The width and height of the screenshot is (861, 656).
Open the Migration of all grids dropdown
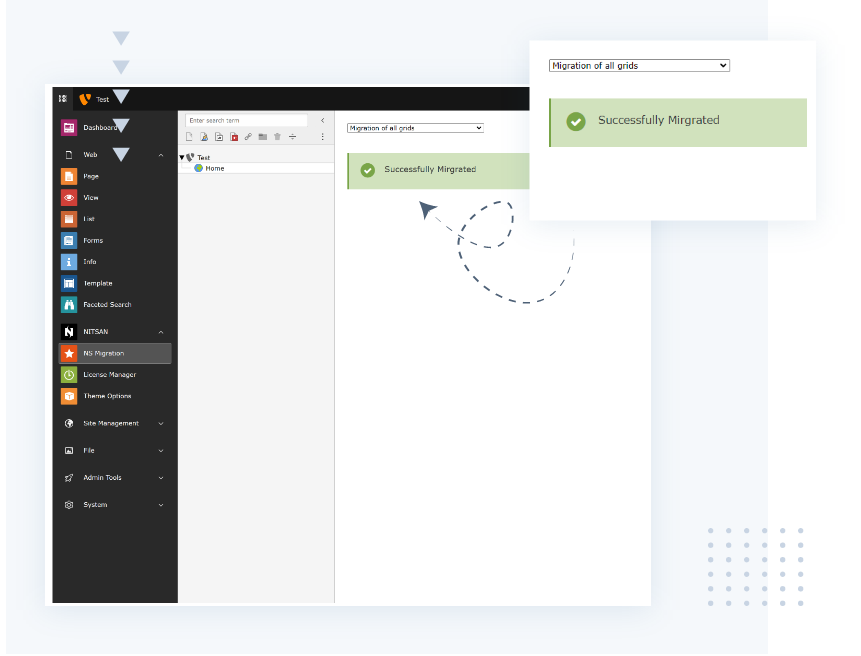[415, 128]
